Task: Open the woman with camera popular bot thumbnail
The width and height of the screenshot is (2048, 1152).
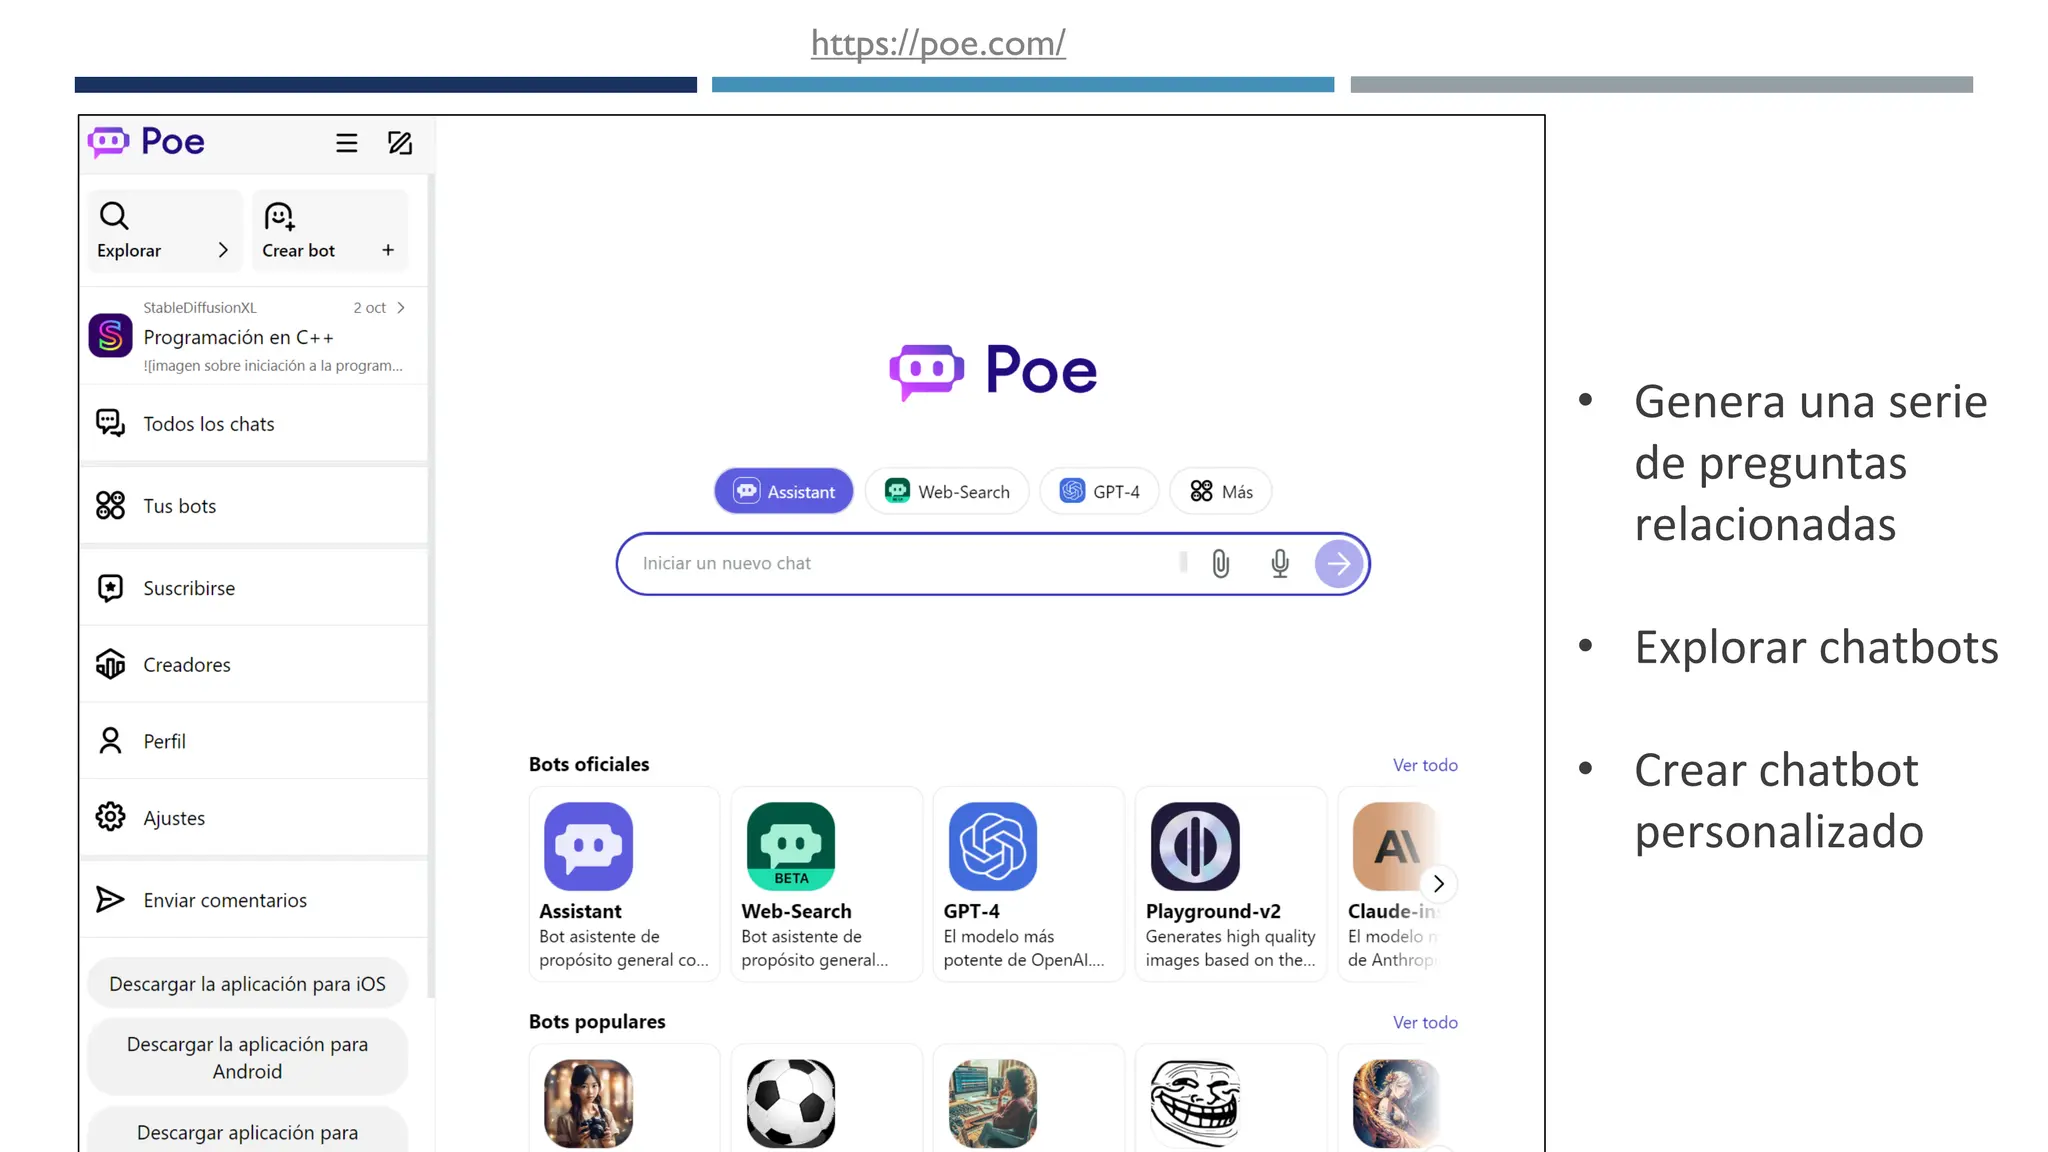Action: (x=588, y=1103)
